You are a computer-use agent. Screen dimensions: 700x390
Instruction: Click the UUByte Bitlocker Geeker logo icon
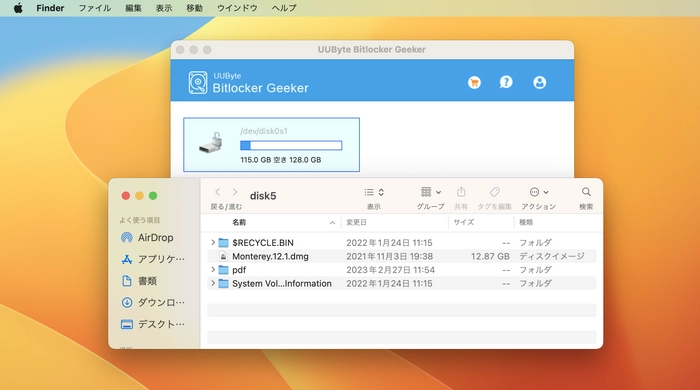(198, 83)
